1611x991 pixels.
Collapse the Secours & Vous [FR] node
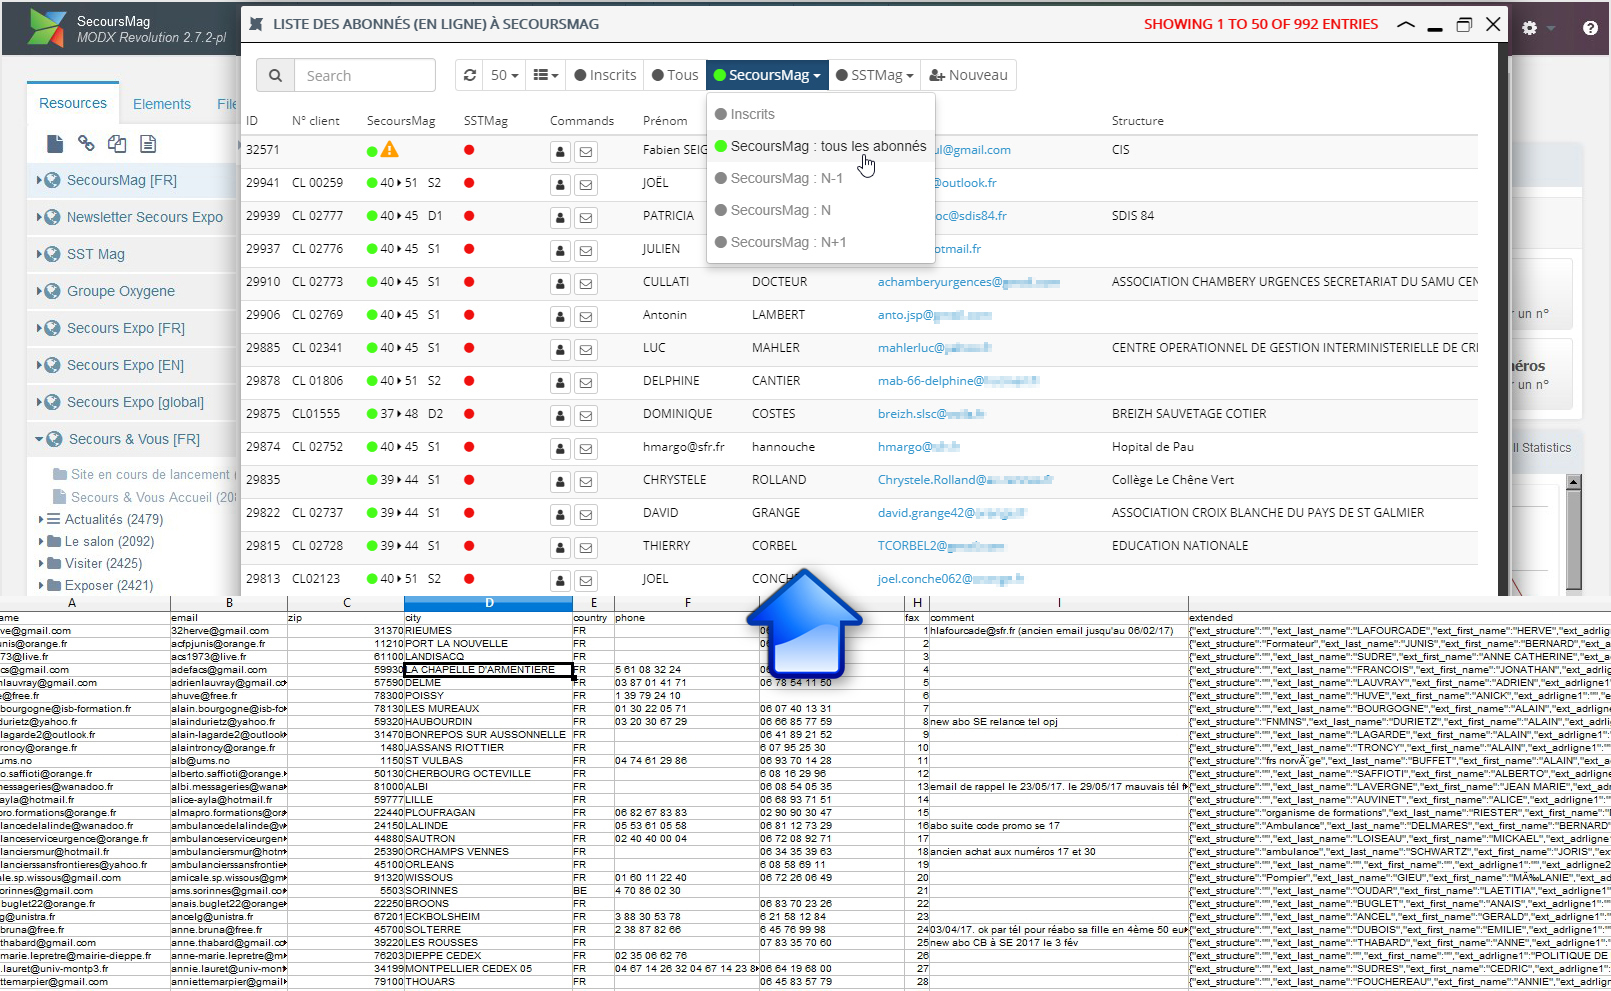coord(39,439)
